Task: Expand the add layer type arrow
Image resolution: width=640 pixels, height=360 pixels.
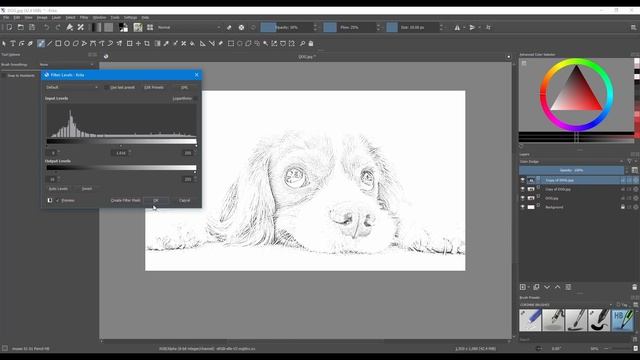Action: [x=529, y=287]
